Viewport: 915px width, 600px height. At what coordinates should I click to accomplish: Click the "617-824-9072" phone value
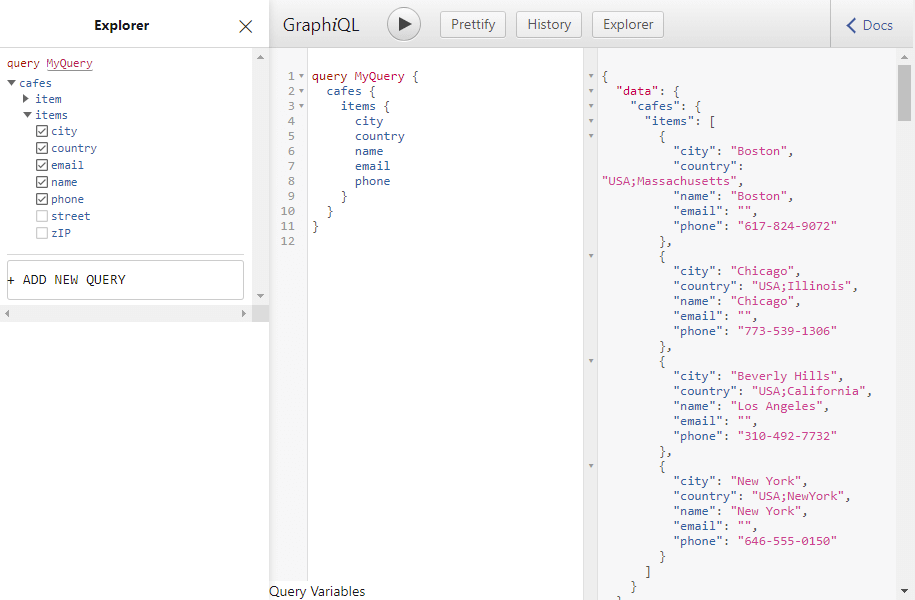[787, 226]
